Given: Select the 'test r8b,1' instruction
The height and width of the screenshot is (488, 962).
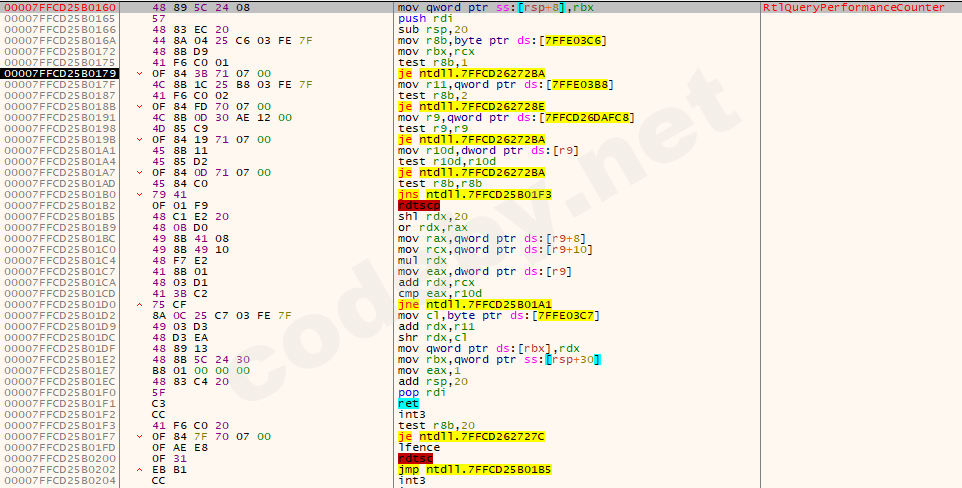Looking at the screenshot, I should tap(431, 63).
